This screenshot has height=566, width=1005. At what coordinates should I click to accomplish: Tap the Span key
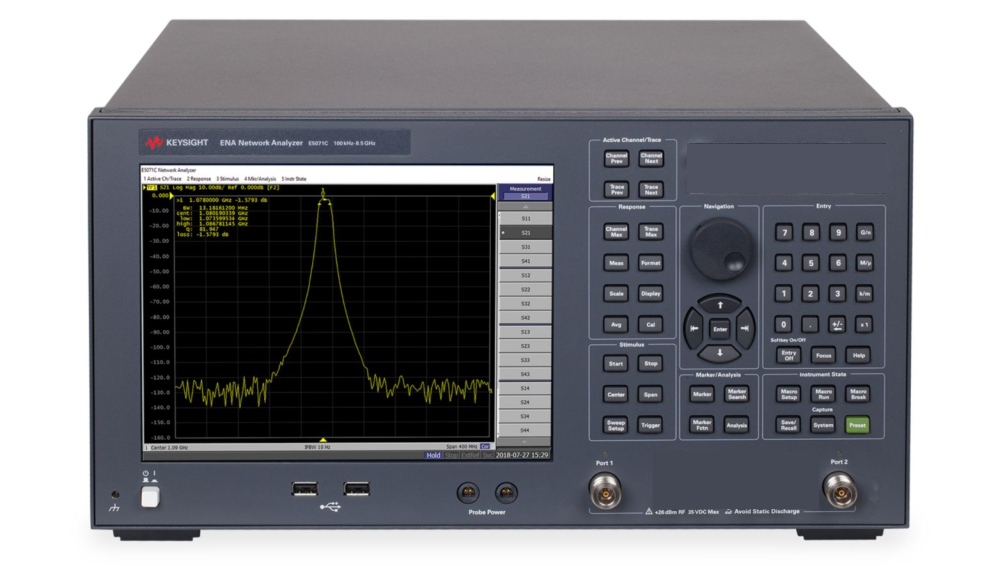pyautogui.click(x=651, y=394)
